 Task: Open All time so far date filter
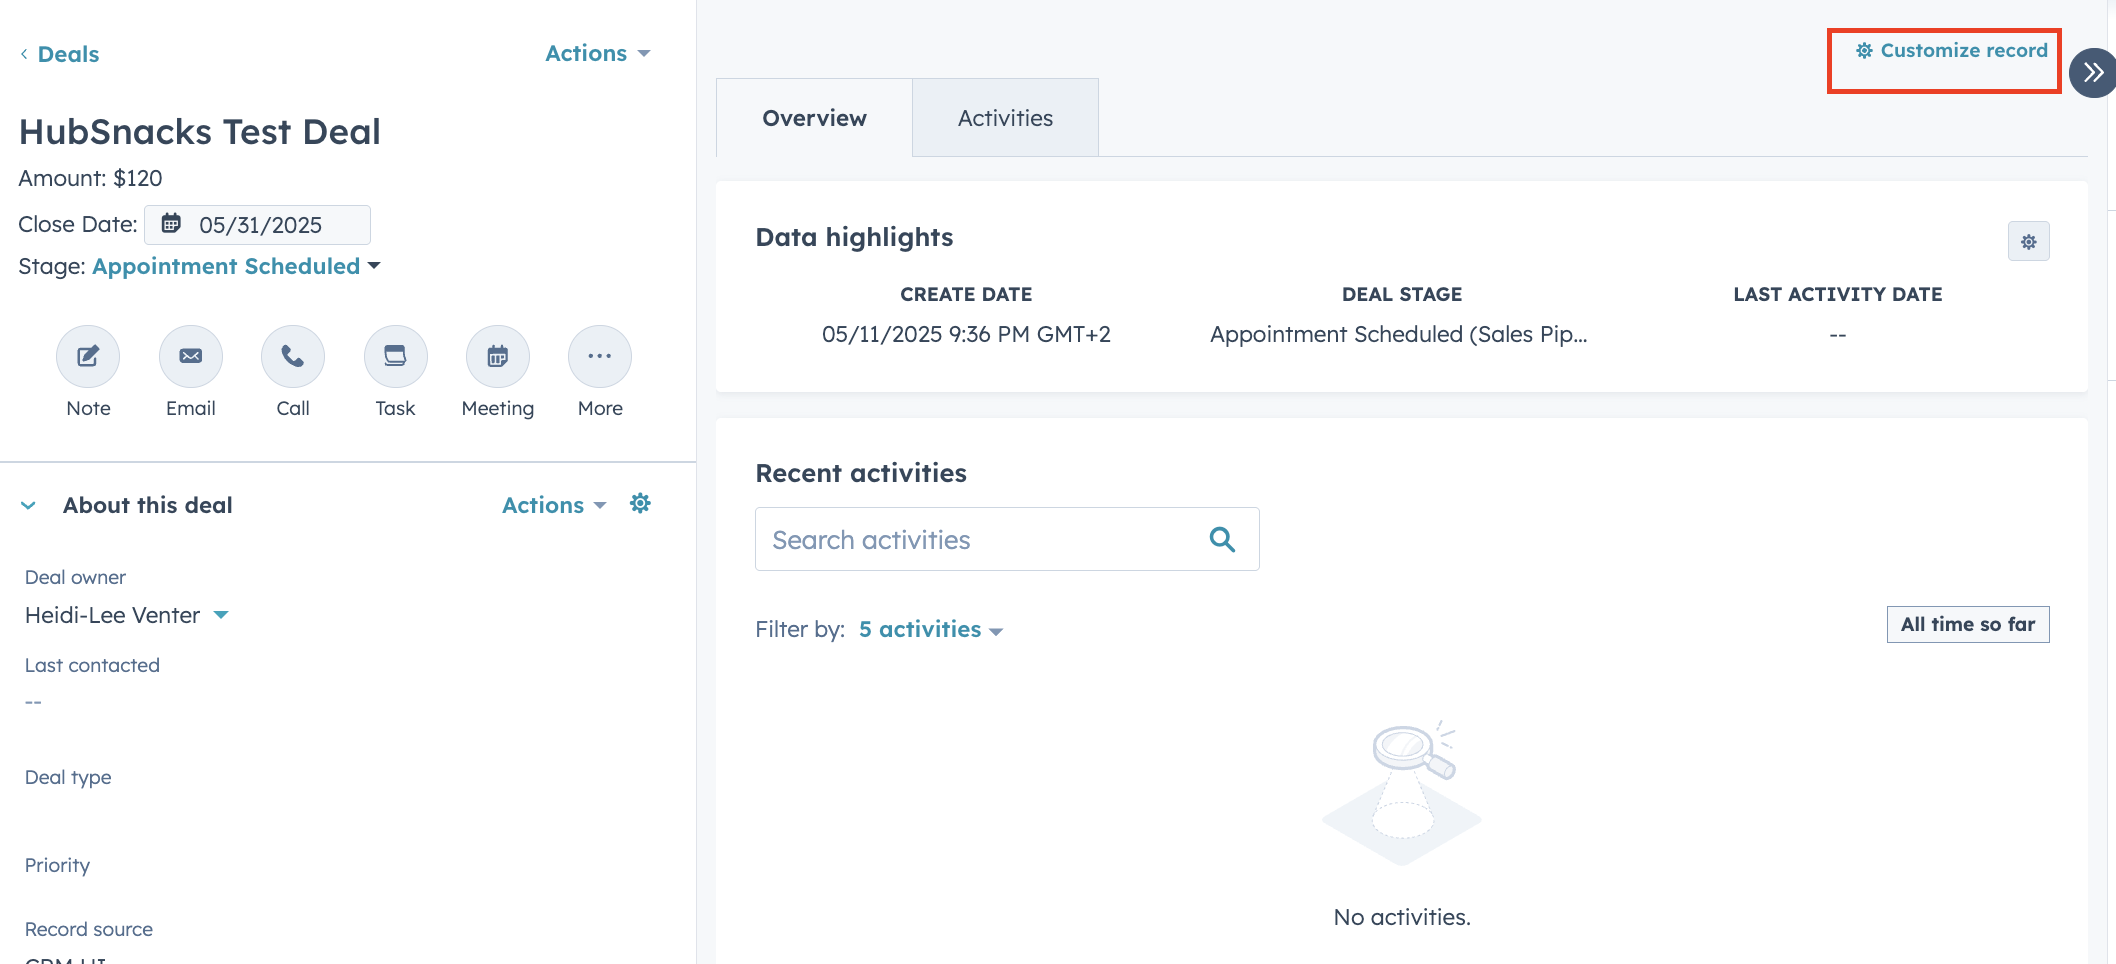(x=1968, y=624)
